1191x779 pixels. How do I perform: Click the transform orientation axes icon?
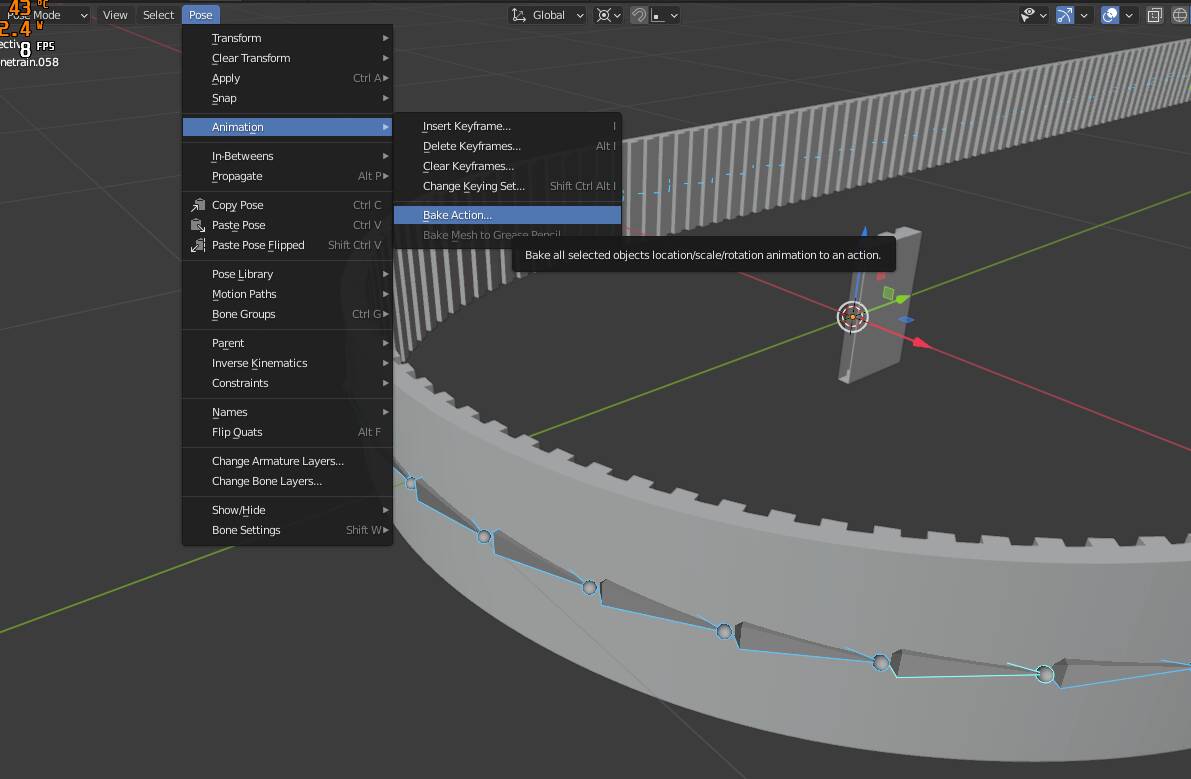pyautogui.click(x=518, y=15)
